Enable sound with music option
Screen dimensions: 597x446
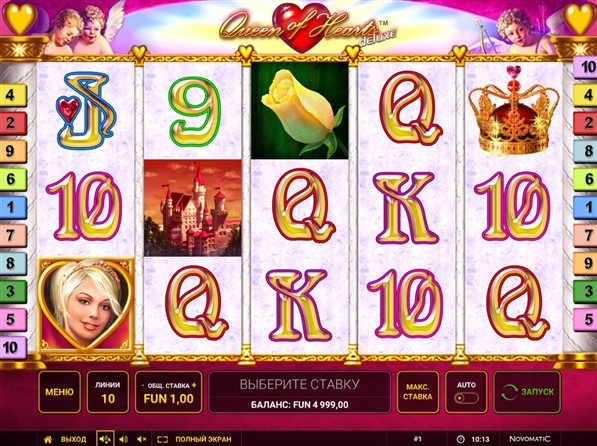(x=105, y=439)
